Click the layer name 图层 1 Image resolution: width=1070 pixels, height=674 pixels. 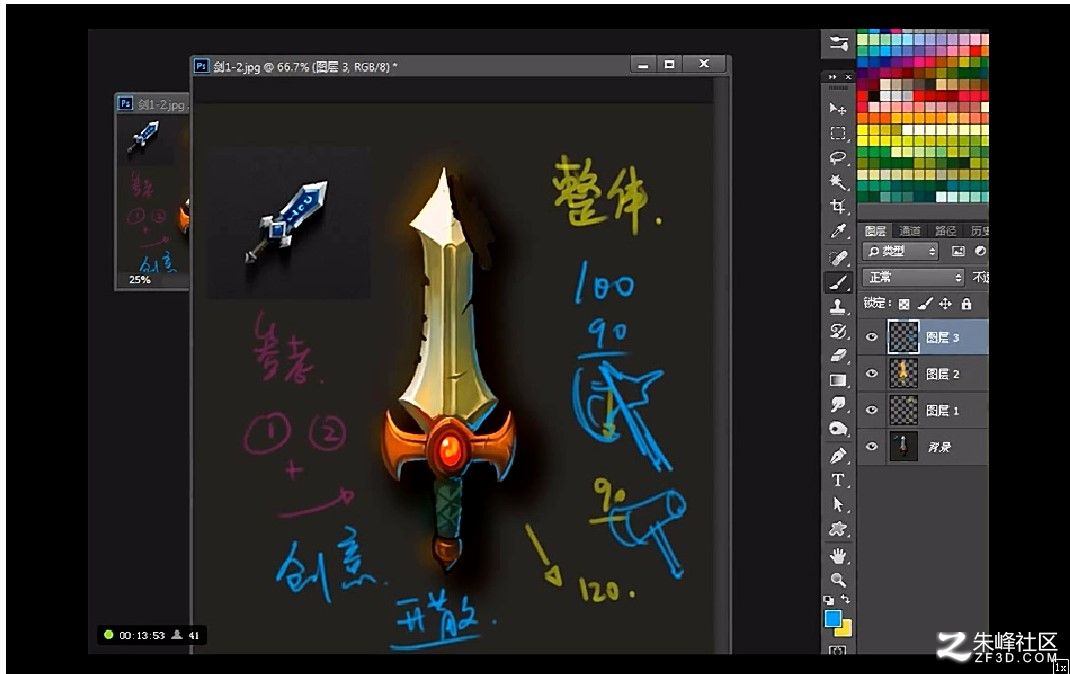pos(942,410)
